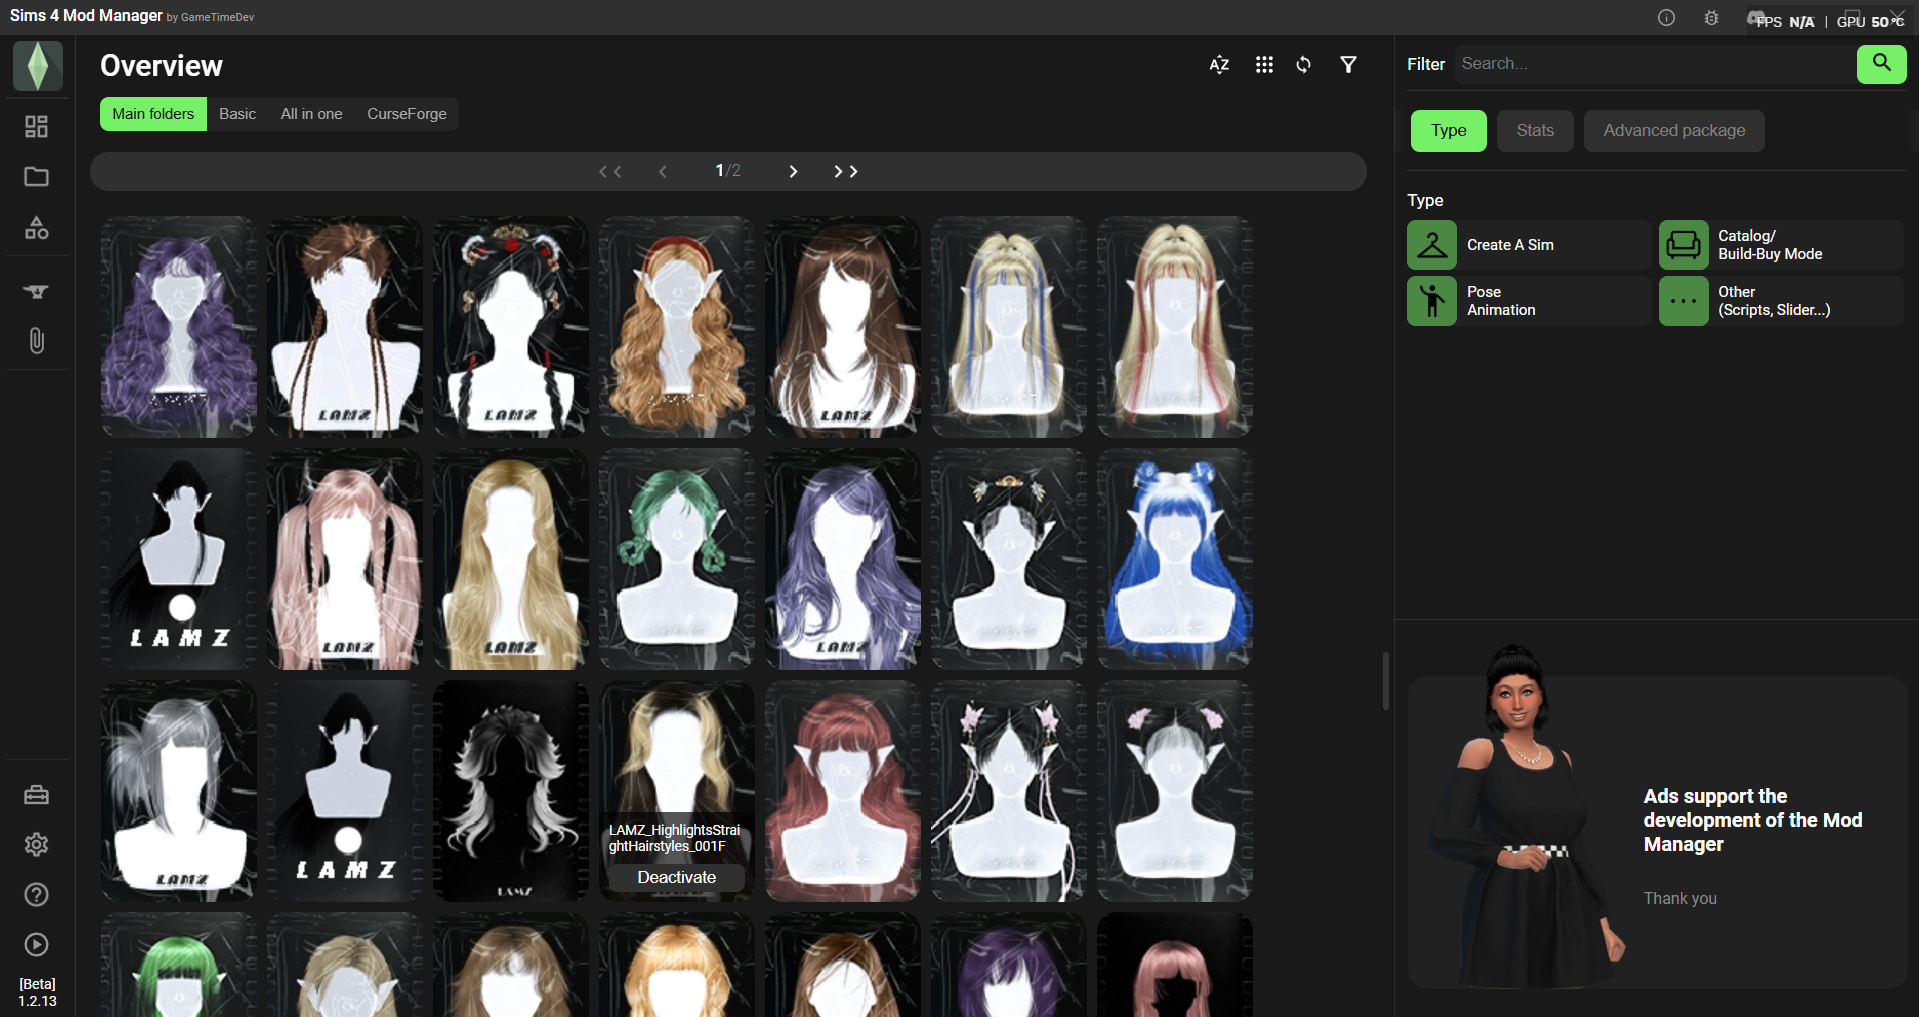The image size is (1919, 1017).
Task: Switch to the Basic tab
Action: pos(237,114)
